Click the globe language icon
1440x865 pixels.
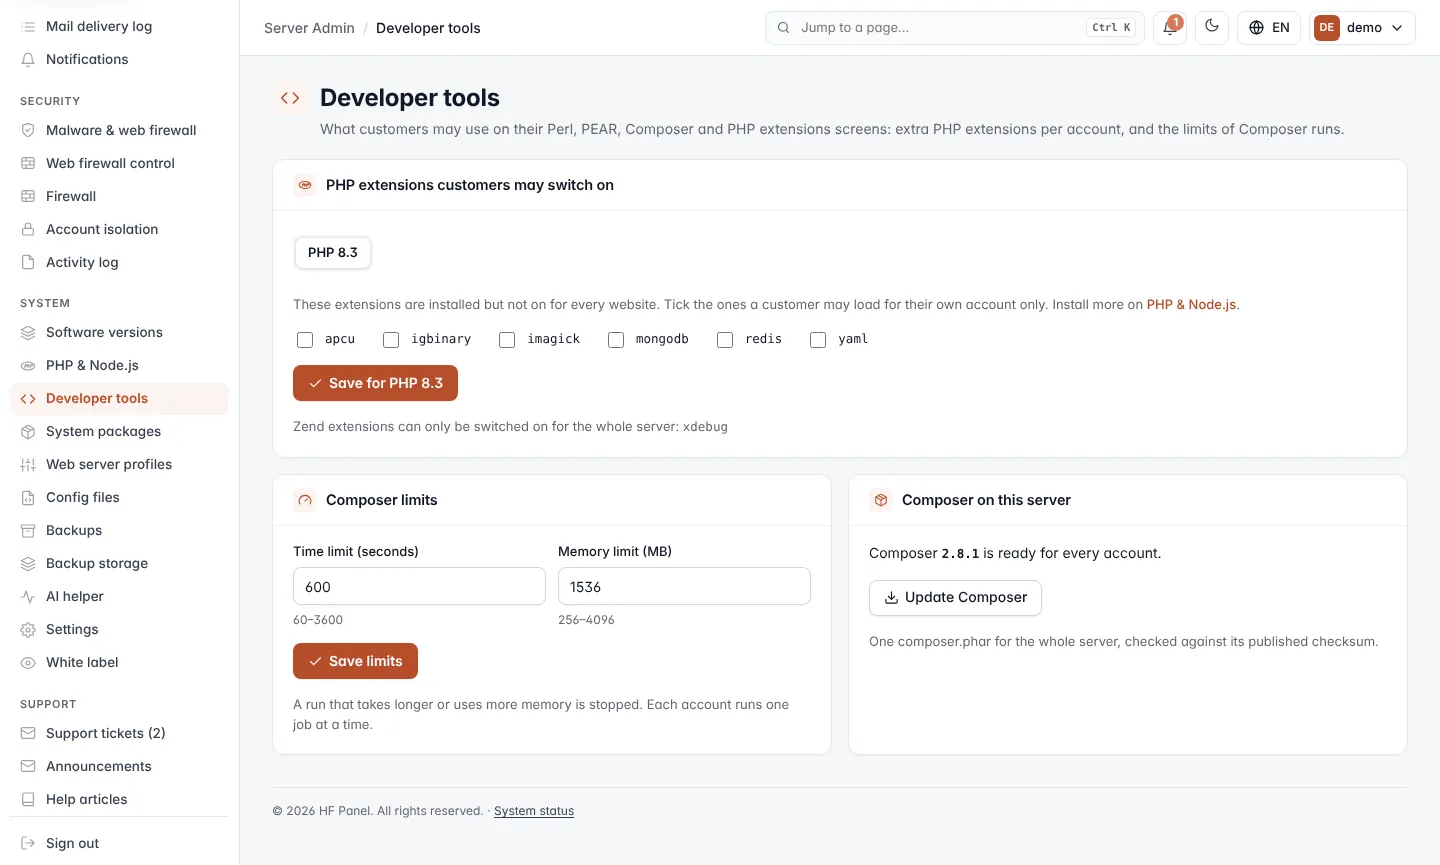[1257, 28]
